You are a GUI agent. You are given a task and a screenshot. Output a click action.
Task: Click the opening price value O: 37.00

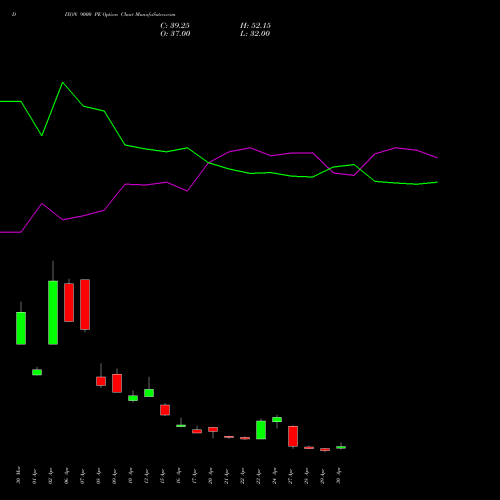175,34
